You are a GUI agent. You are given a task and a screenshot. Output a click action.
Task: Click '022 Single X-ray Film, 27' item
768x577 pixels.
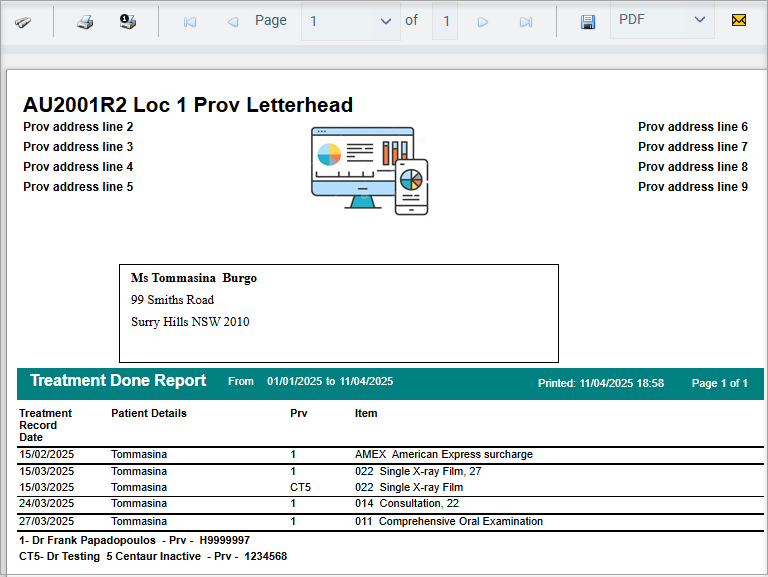coord(418,472)
